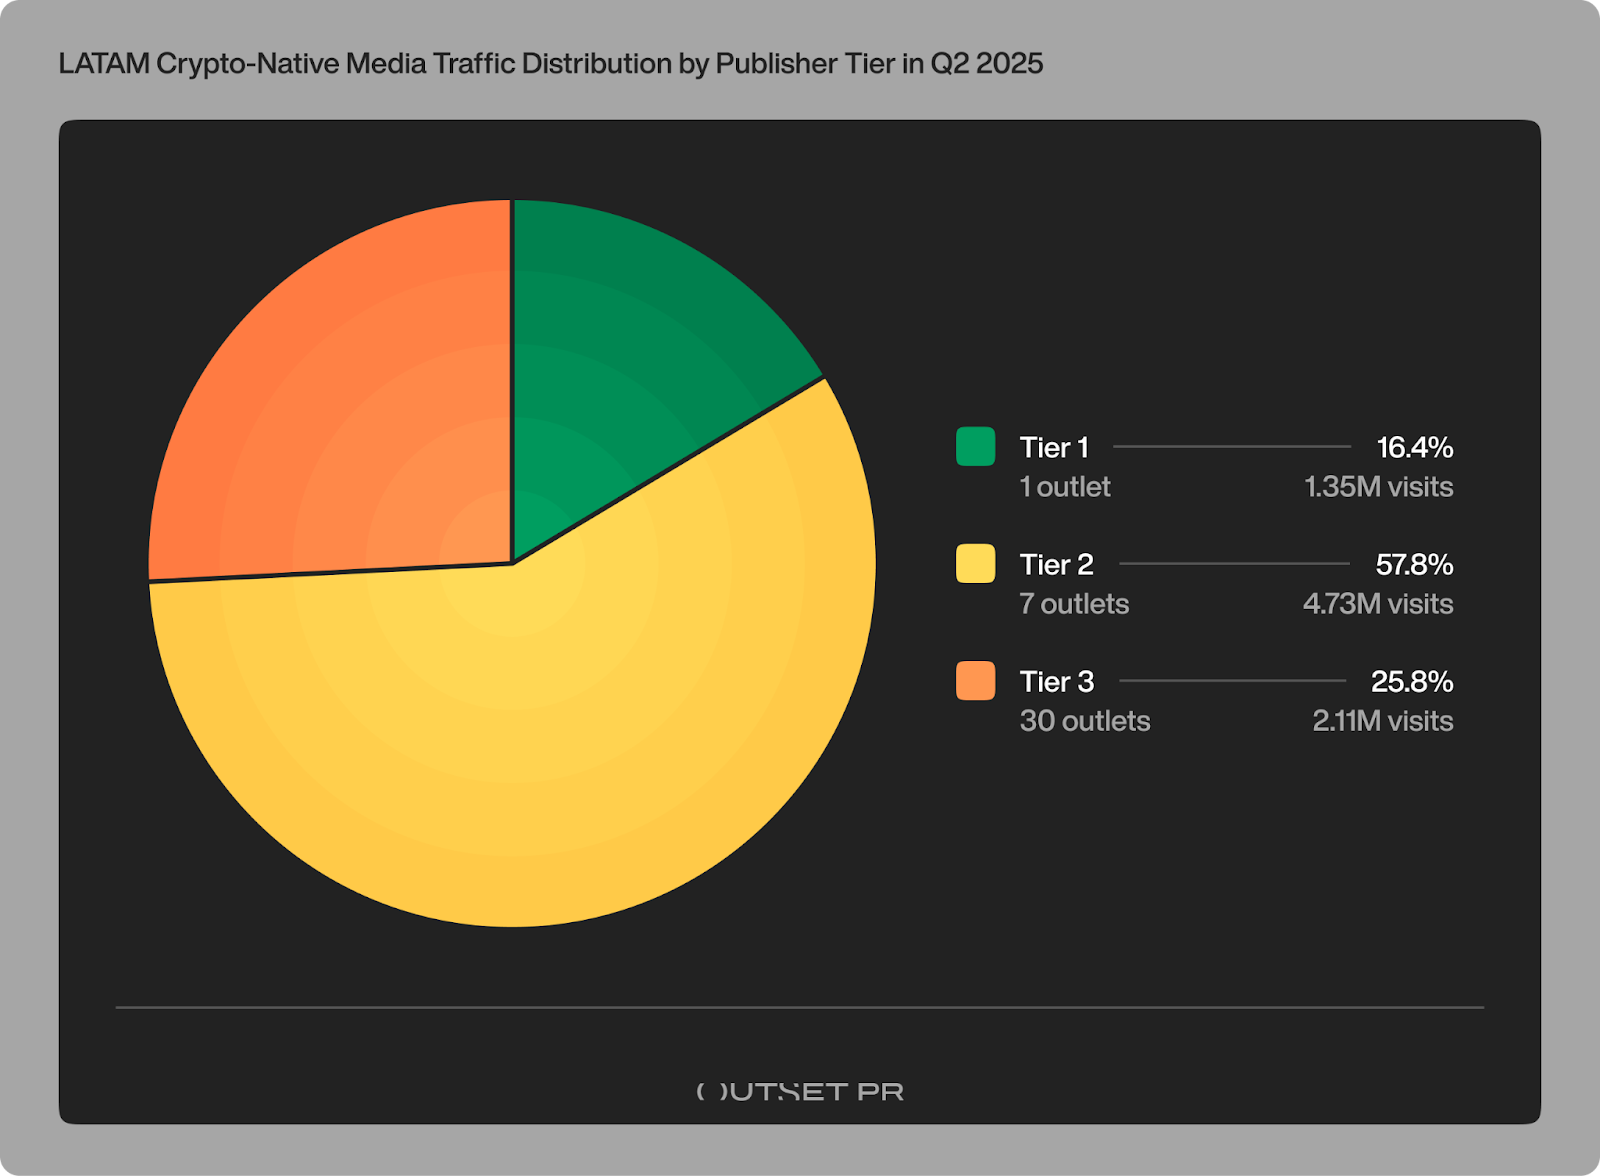Click the chart title about LATAM traffic
1600x1176 pixels.
[x=551, y=63]
